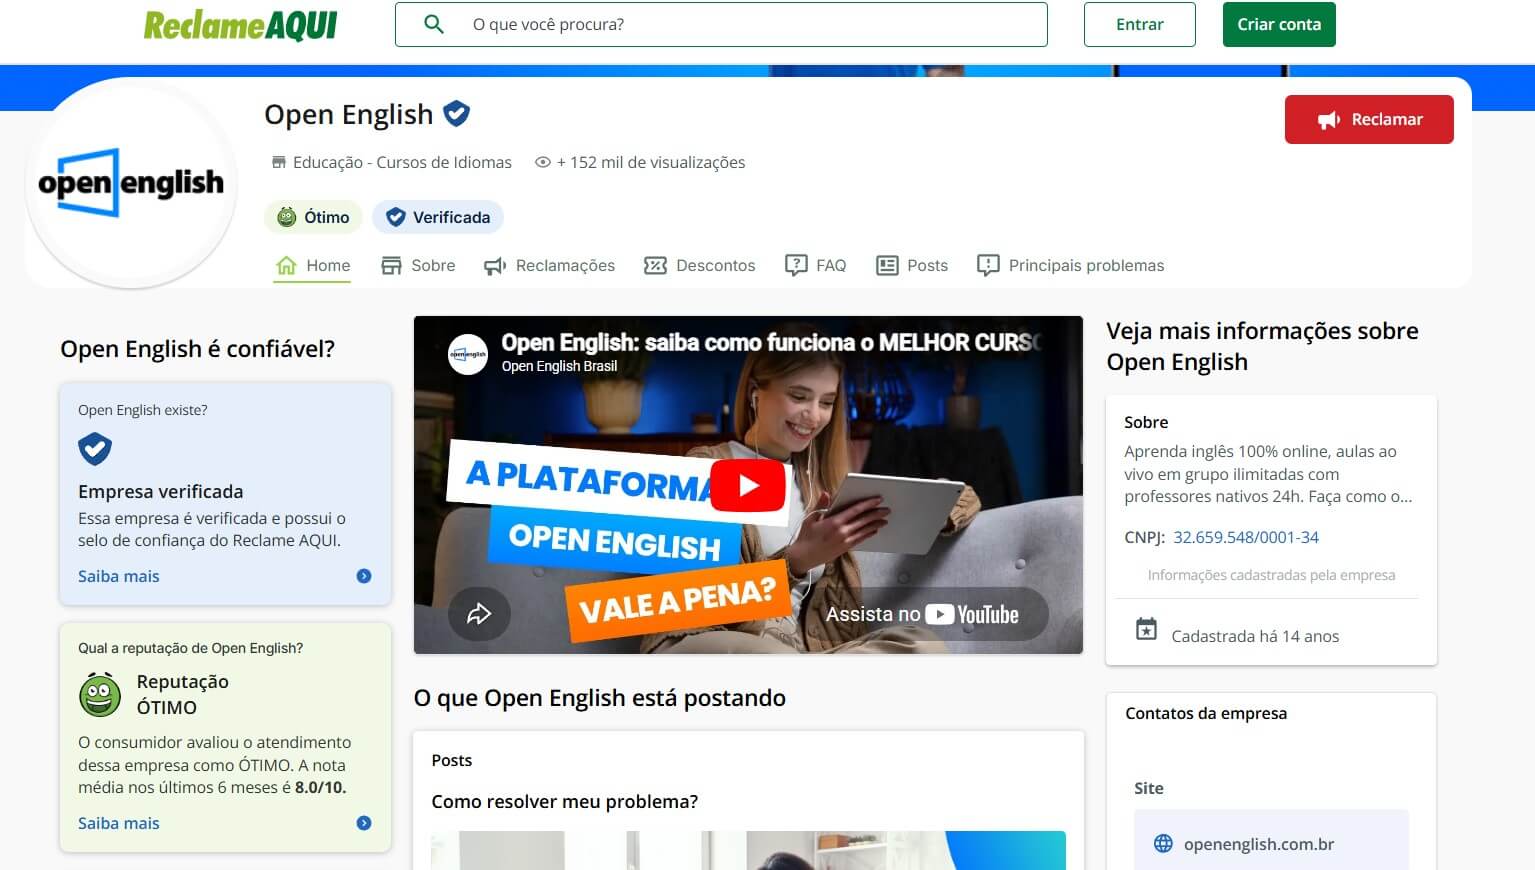The image size is (1535, 870).
Task: Click the store icon before Educação category
Action: (279, 162)
